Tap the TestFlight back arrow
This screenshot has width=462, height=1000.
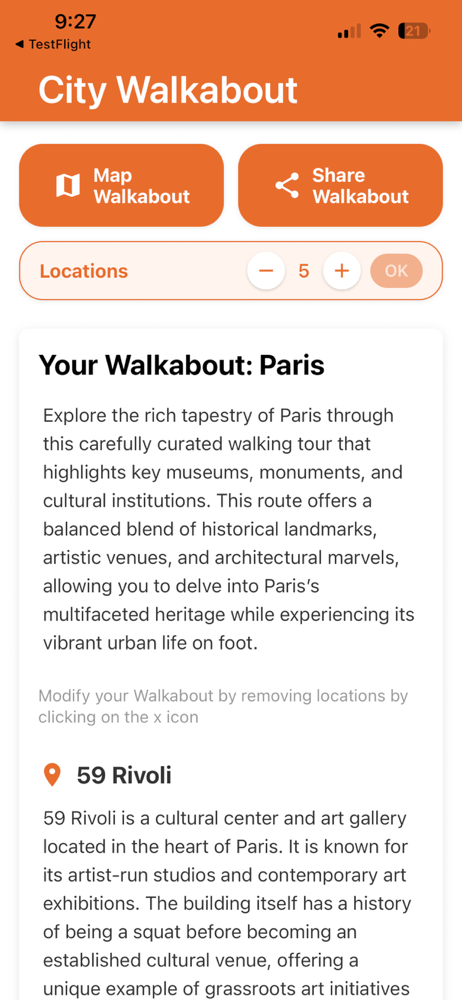pos(19,44)
